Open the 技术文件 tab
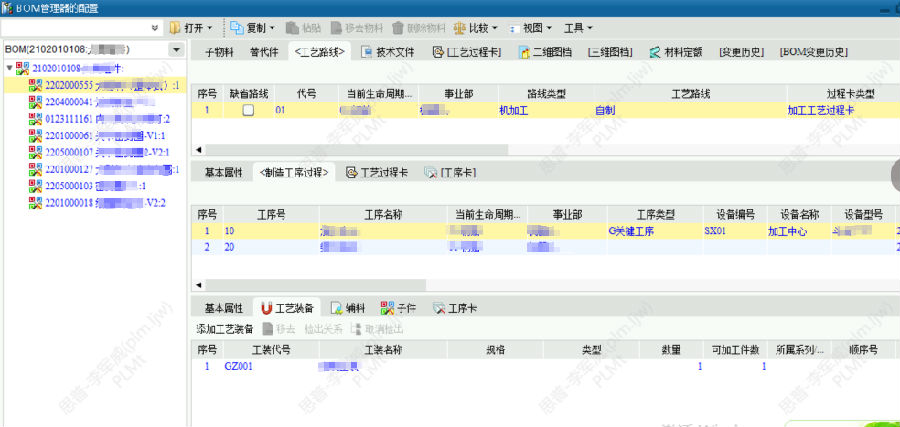 pos(389,52)
